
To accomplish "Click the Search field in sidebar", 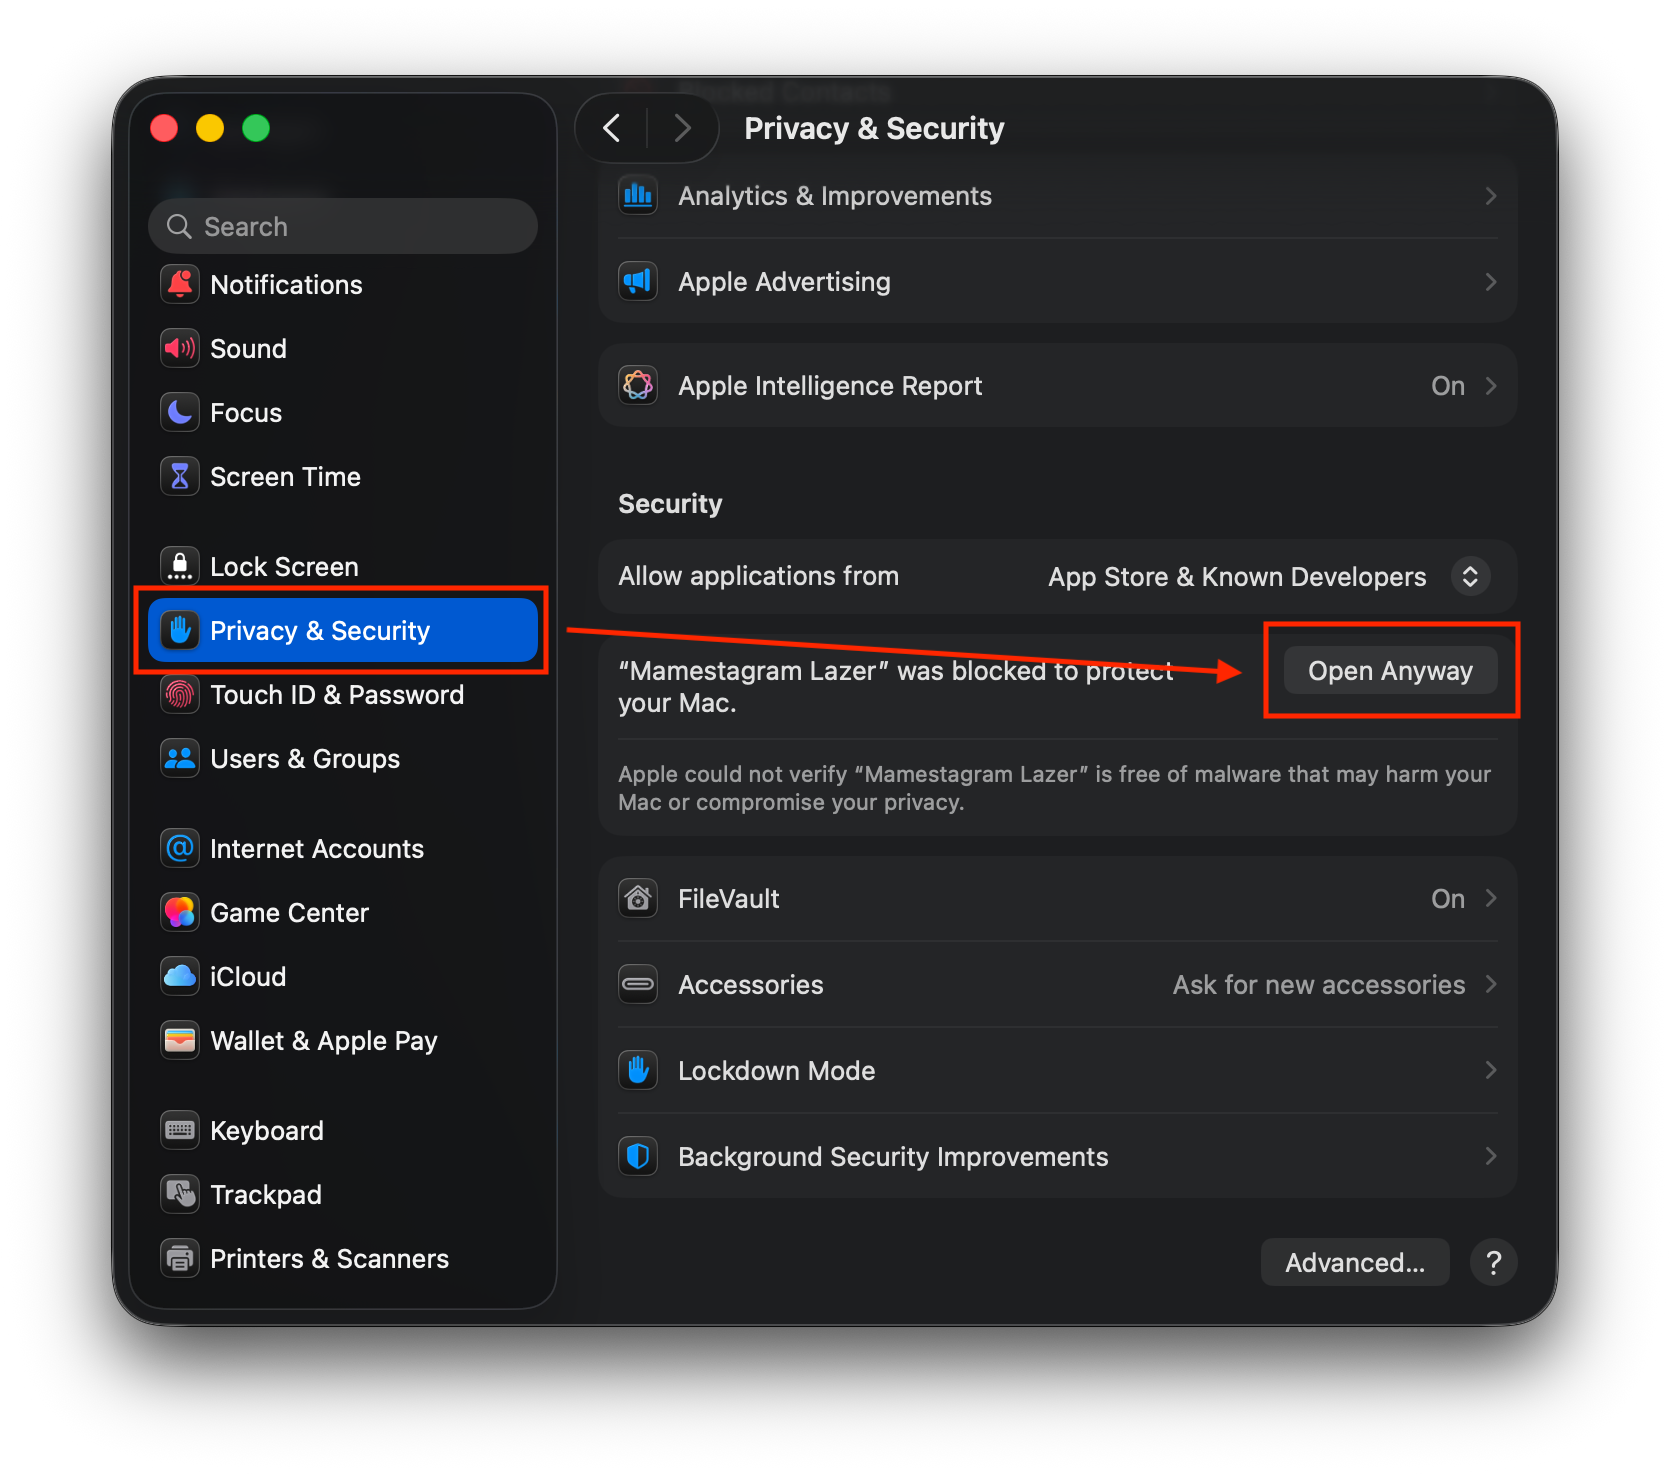I will 343,227.
